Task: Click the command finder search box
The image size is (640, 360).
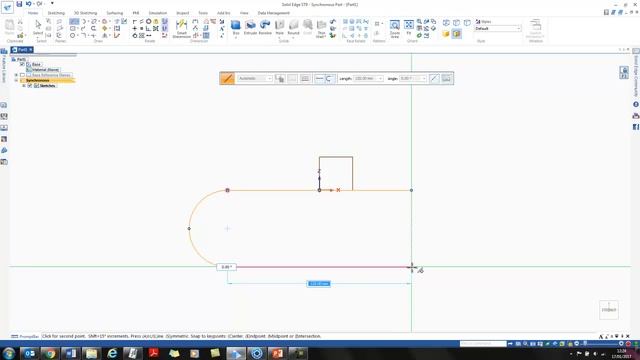Action: (483, 344)
